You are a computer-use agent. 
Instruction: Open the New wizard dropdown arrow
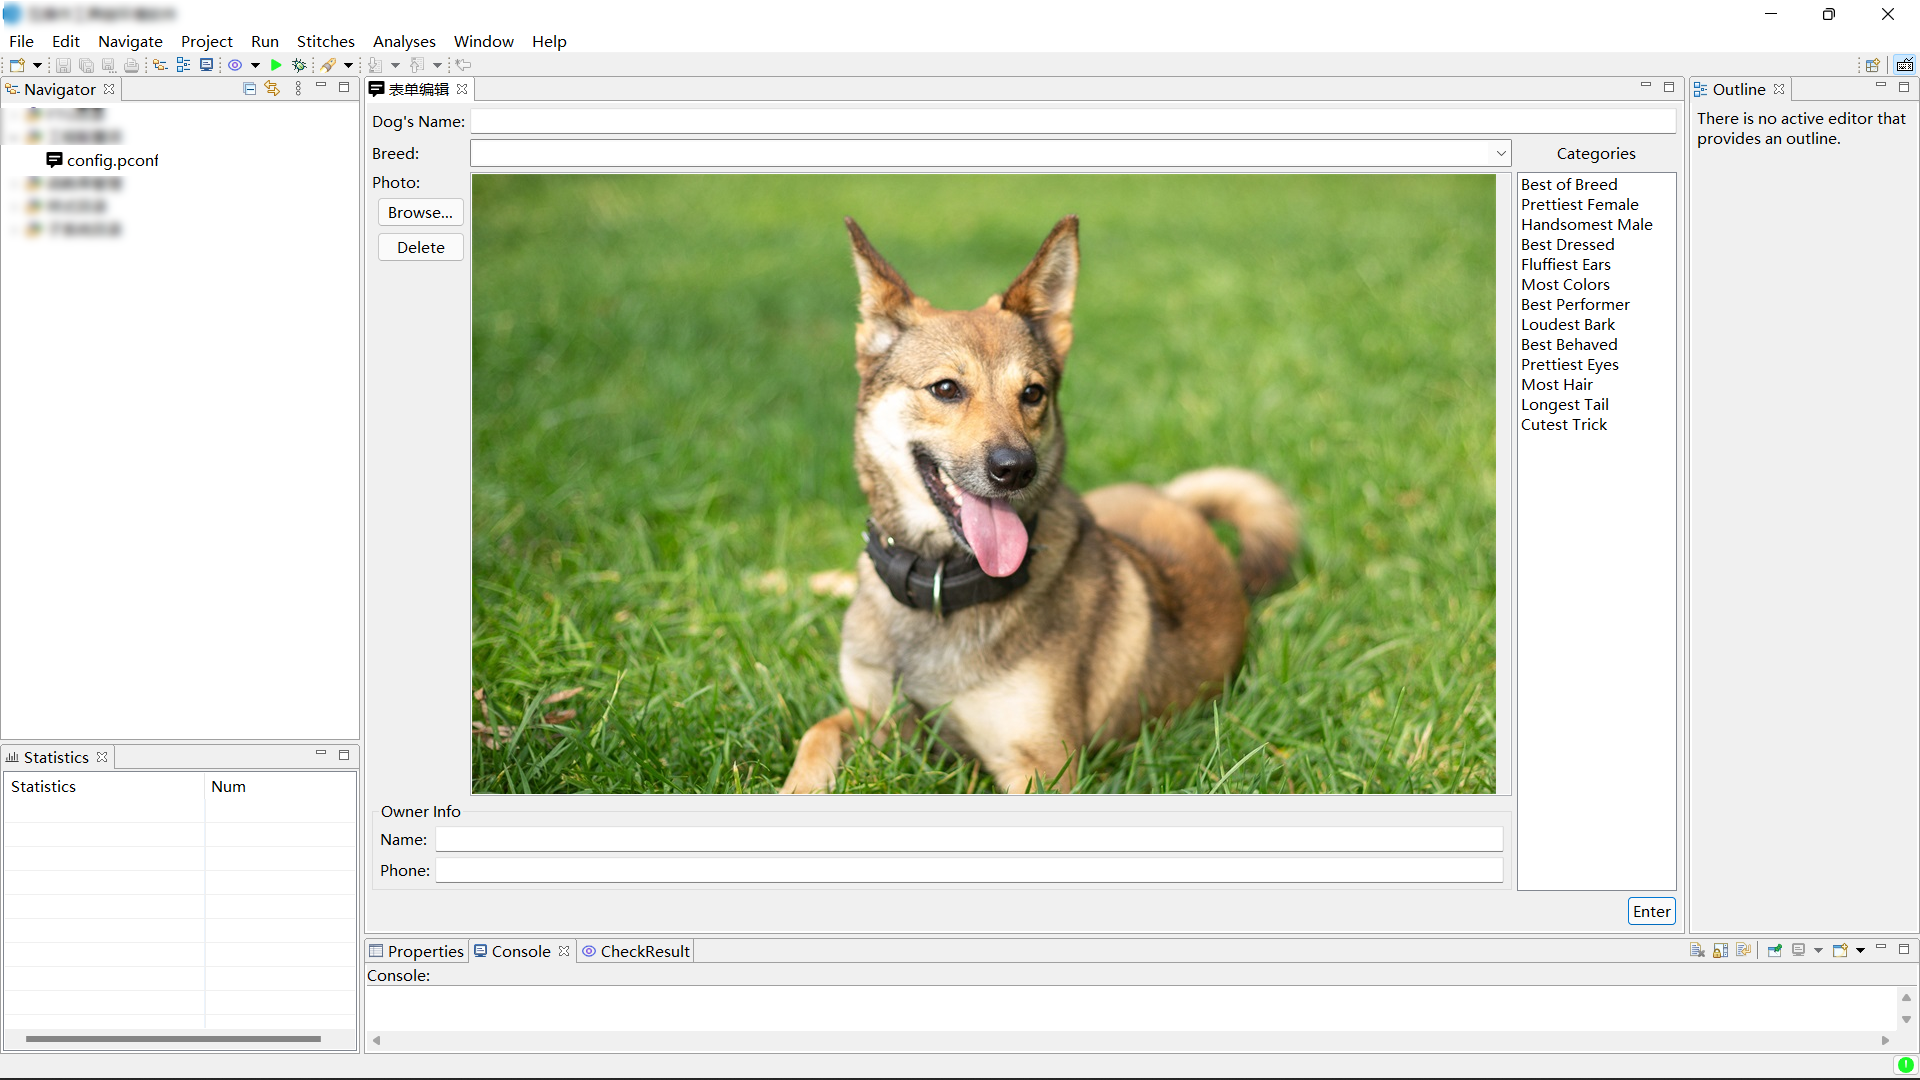(x=38, y=65)
